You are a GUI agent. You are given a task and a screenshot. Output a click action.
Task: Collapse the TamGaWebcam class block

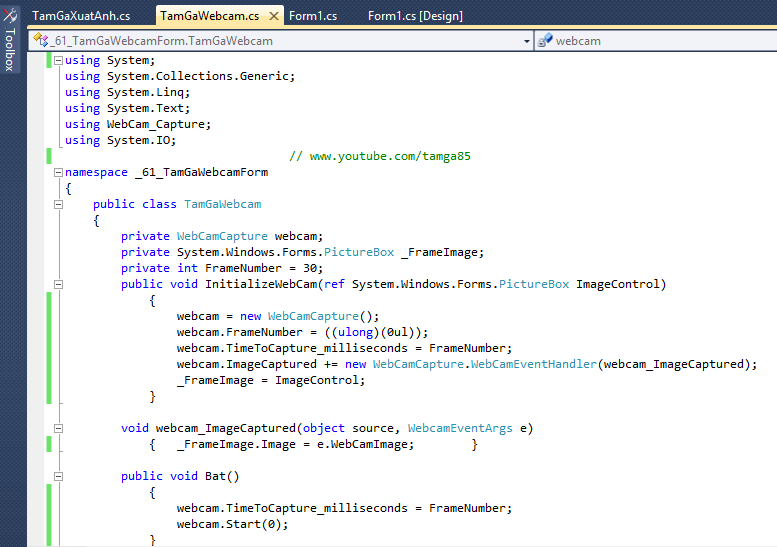tap(58, 205)
